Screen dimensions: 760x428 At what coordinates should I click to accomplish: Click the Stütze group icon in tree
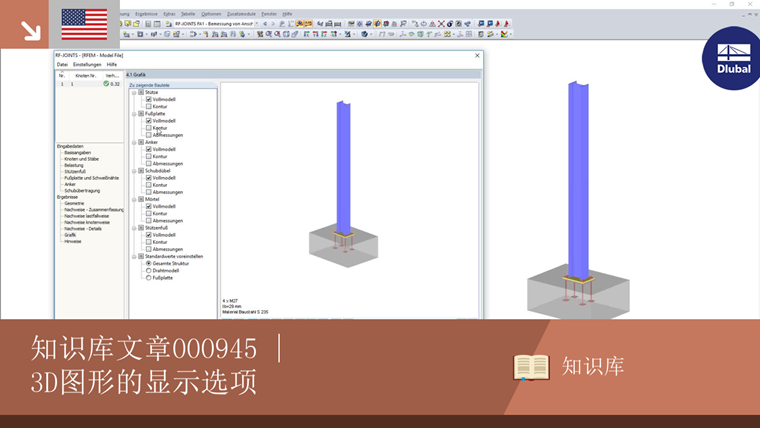[141, 92]
